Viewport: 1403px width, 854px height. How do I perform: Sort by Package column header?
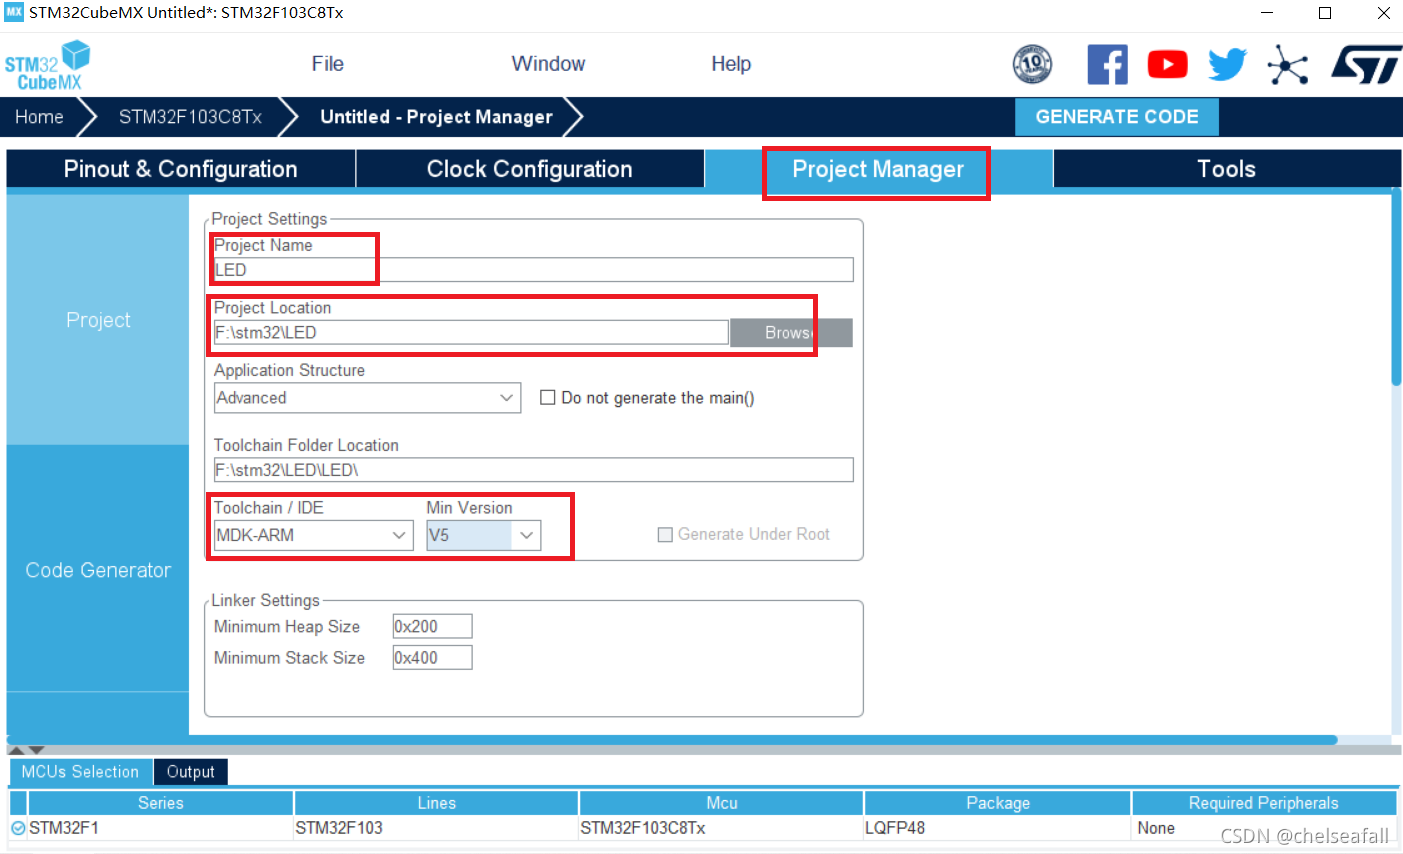[x=998, y=803]
